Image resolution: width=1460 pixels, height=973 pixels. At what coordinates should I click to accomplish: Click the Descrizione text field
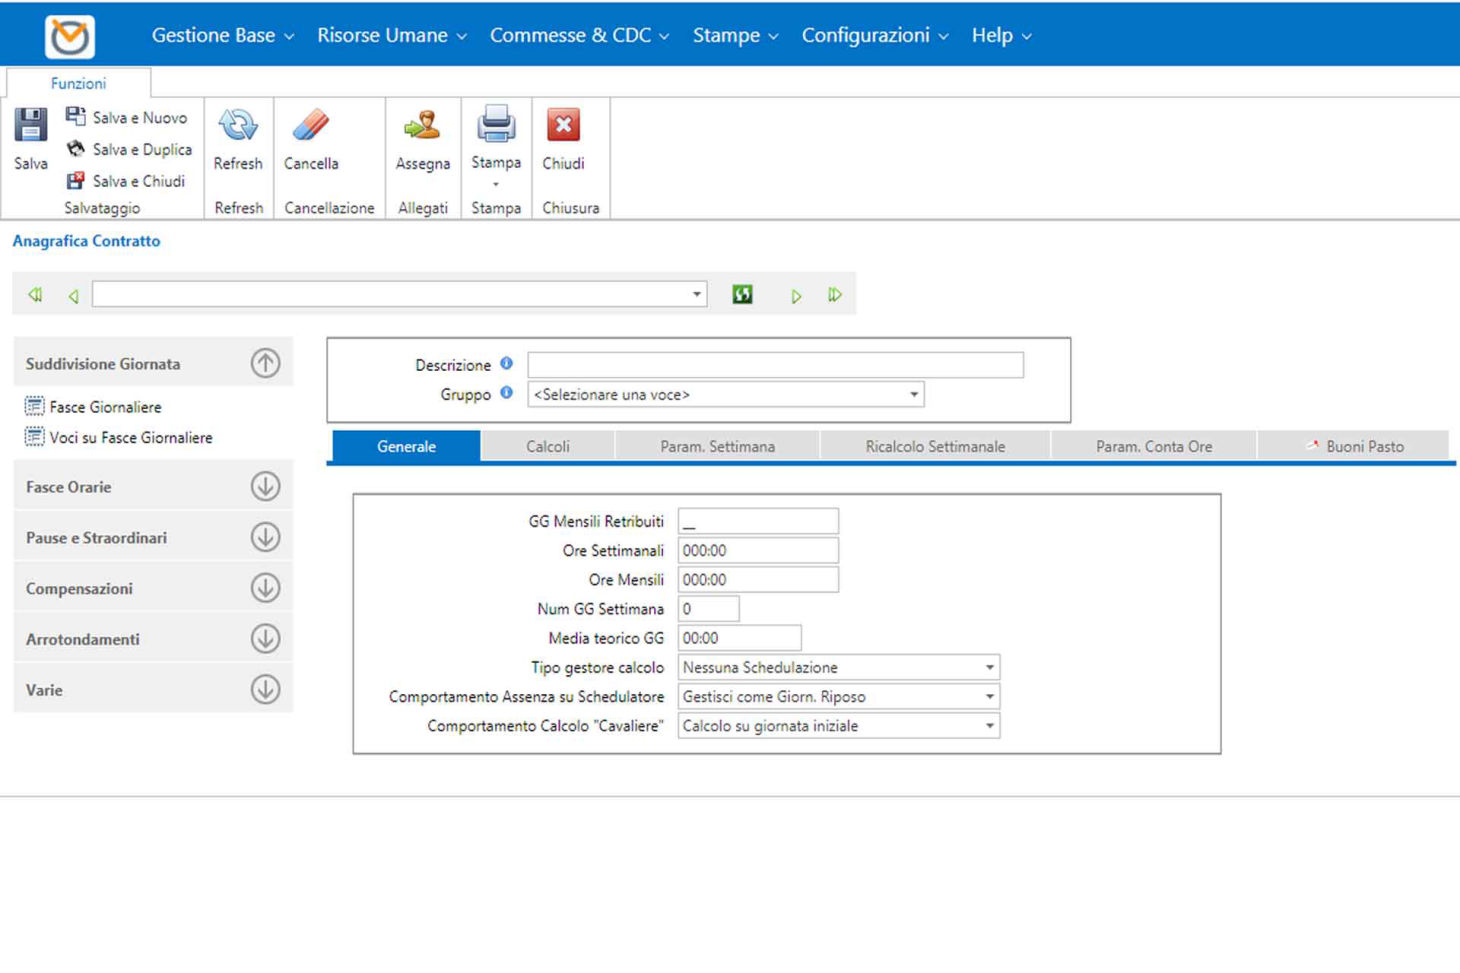point(775,365)
